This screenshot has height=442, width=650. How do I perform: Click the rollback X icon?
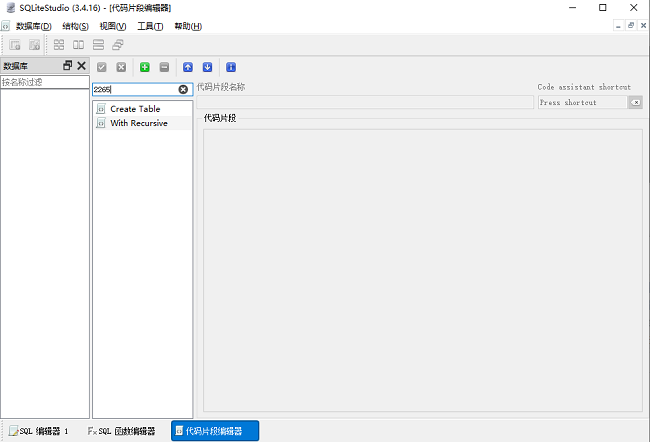point(121,67)
